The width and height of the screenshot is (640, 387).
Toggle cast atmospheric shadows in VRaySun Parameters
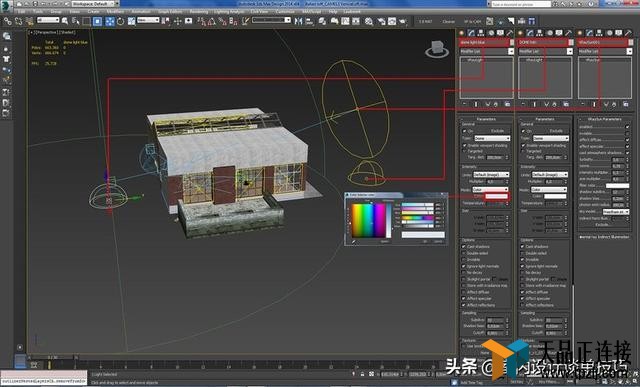pos(627,153)
